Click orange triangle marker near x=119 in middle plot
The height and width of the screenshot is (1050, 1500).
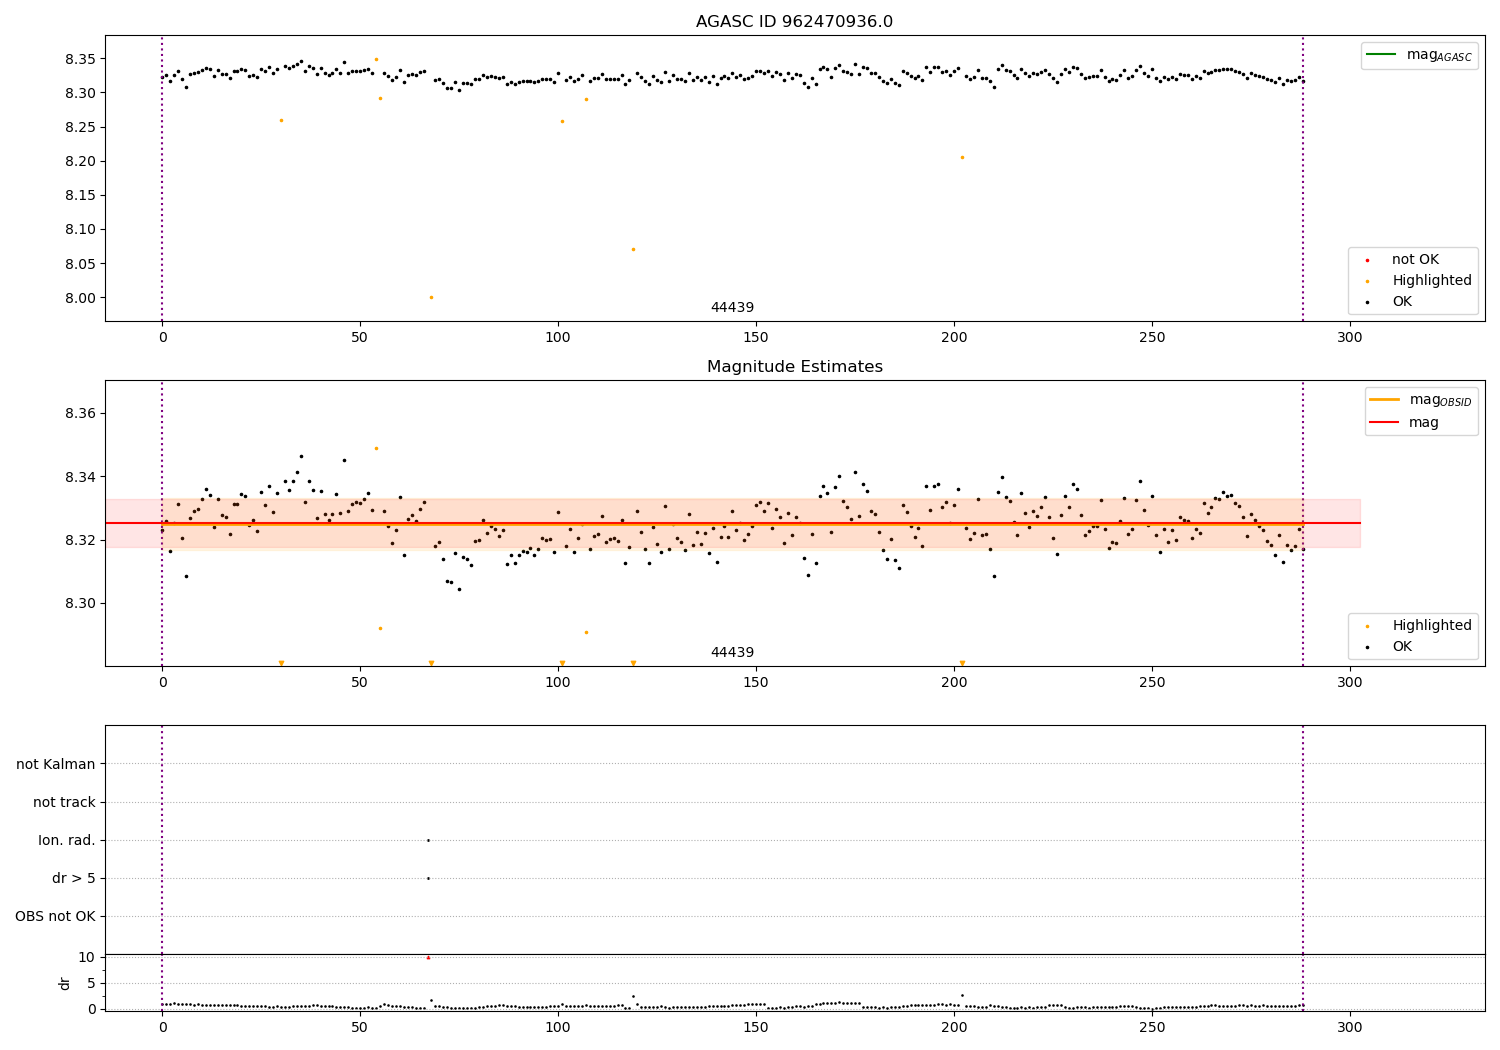coord(633,663)
